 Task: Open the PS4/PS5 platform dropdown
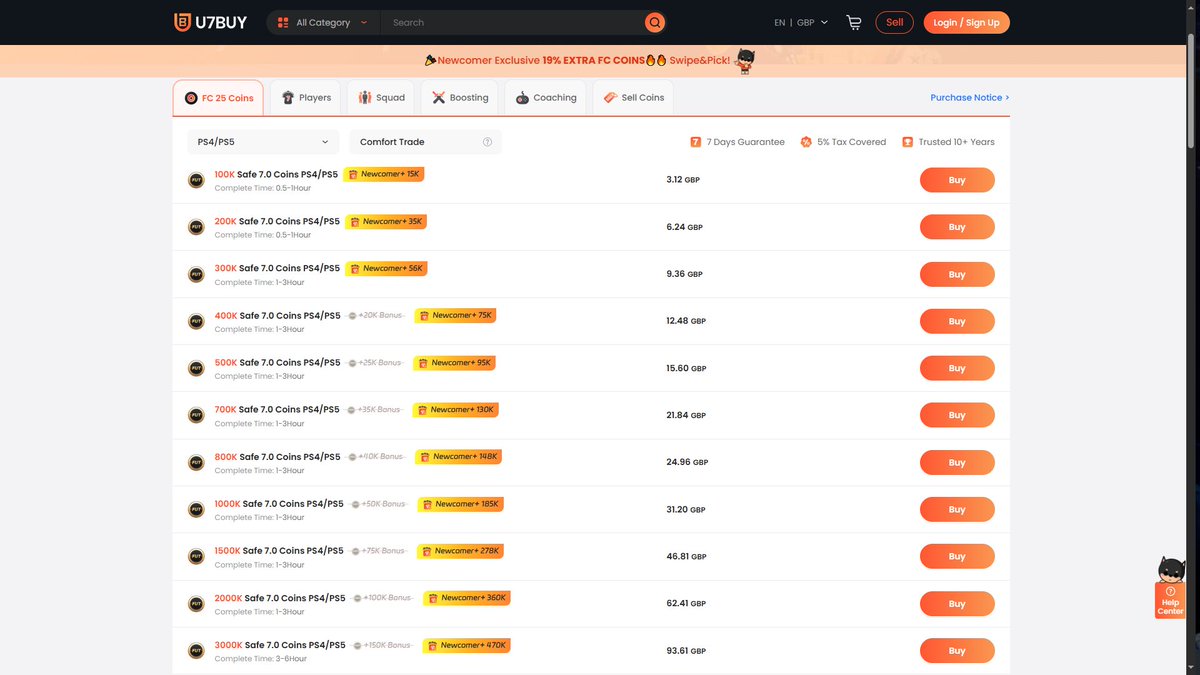[262, 142]
